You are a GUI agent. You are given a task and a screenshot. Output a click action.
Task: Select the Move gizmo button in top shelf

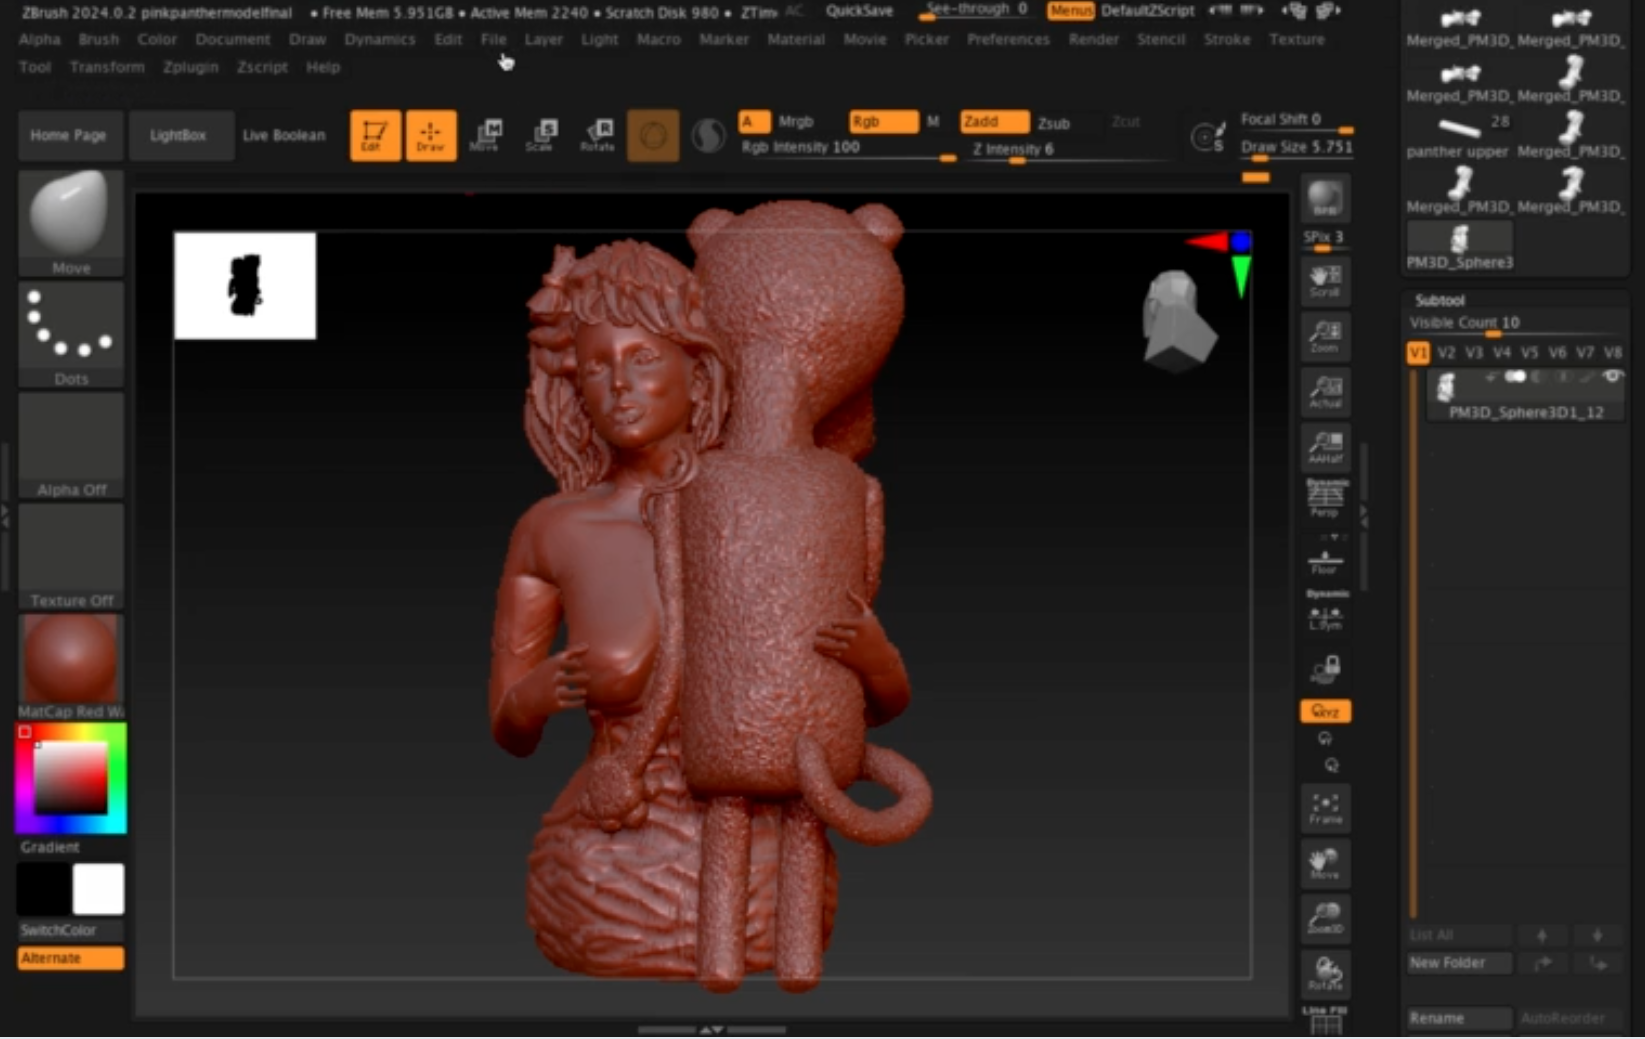tap(485, 135)
